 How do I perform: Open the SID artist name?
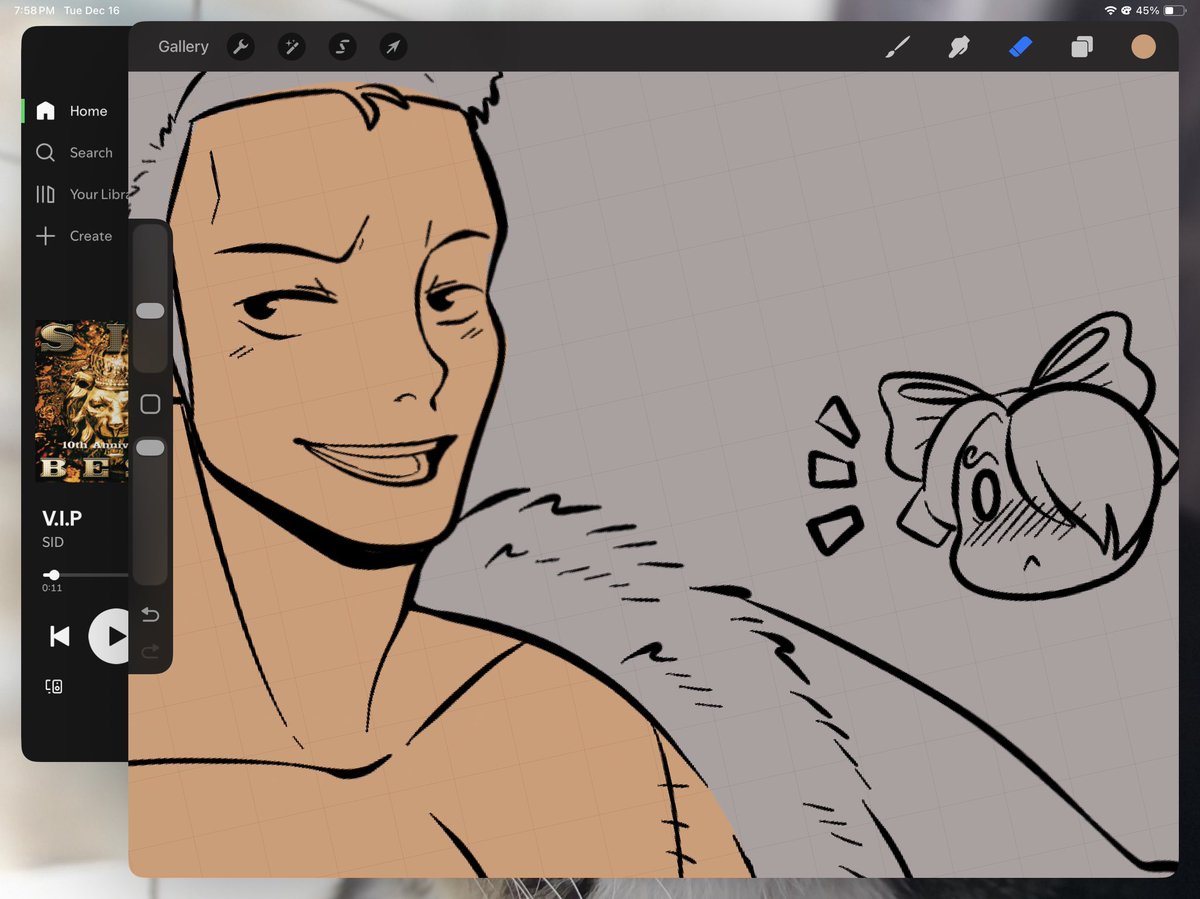[53, 542]
